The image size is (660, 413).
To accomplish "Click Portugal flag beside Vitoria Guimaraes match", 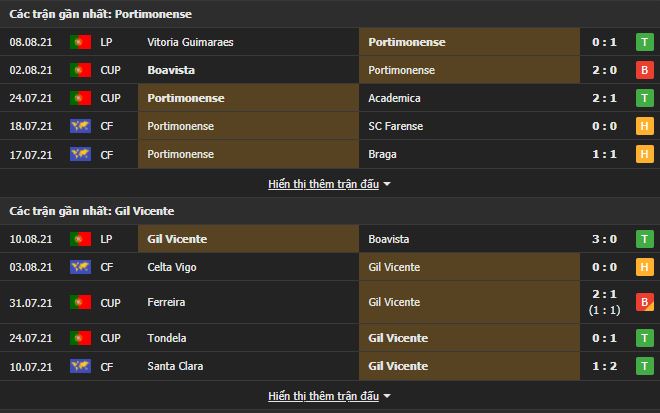I will 80,42.
